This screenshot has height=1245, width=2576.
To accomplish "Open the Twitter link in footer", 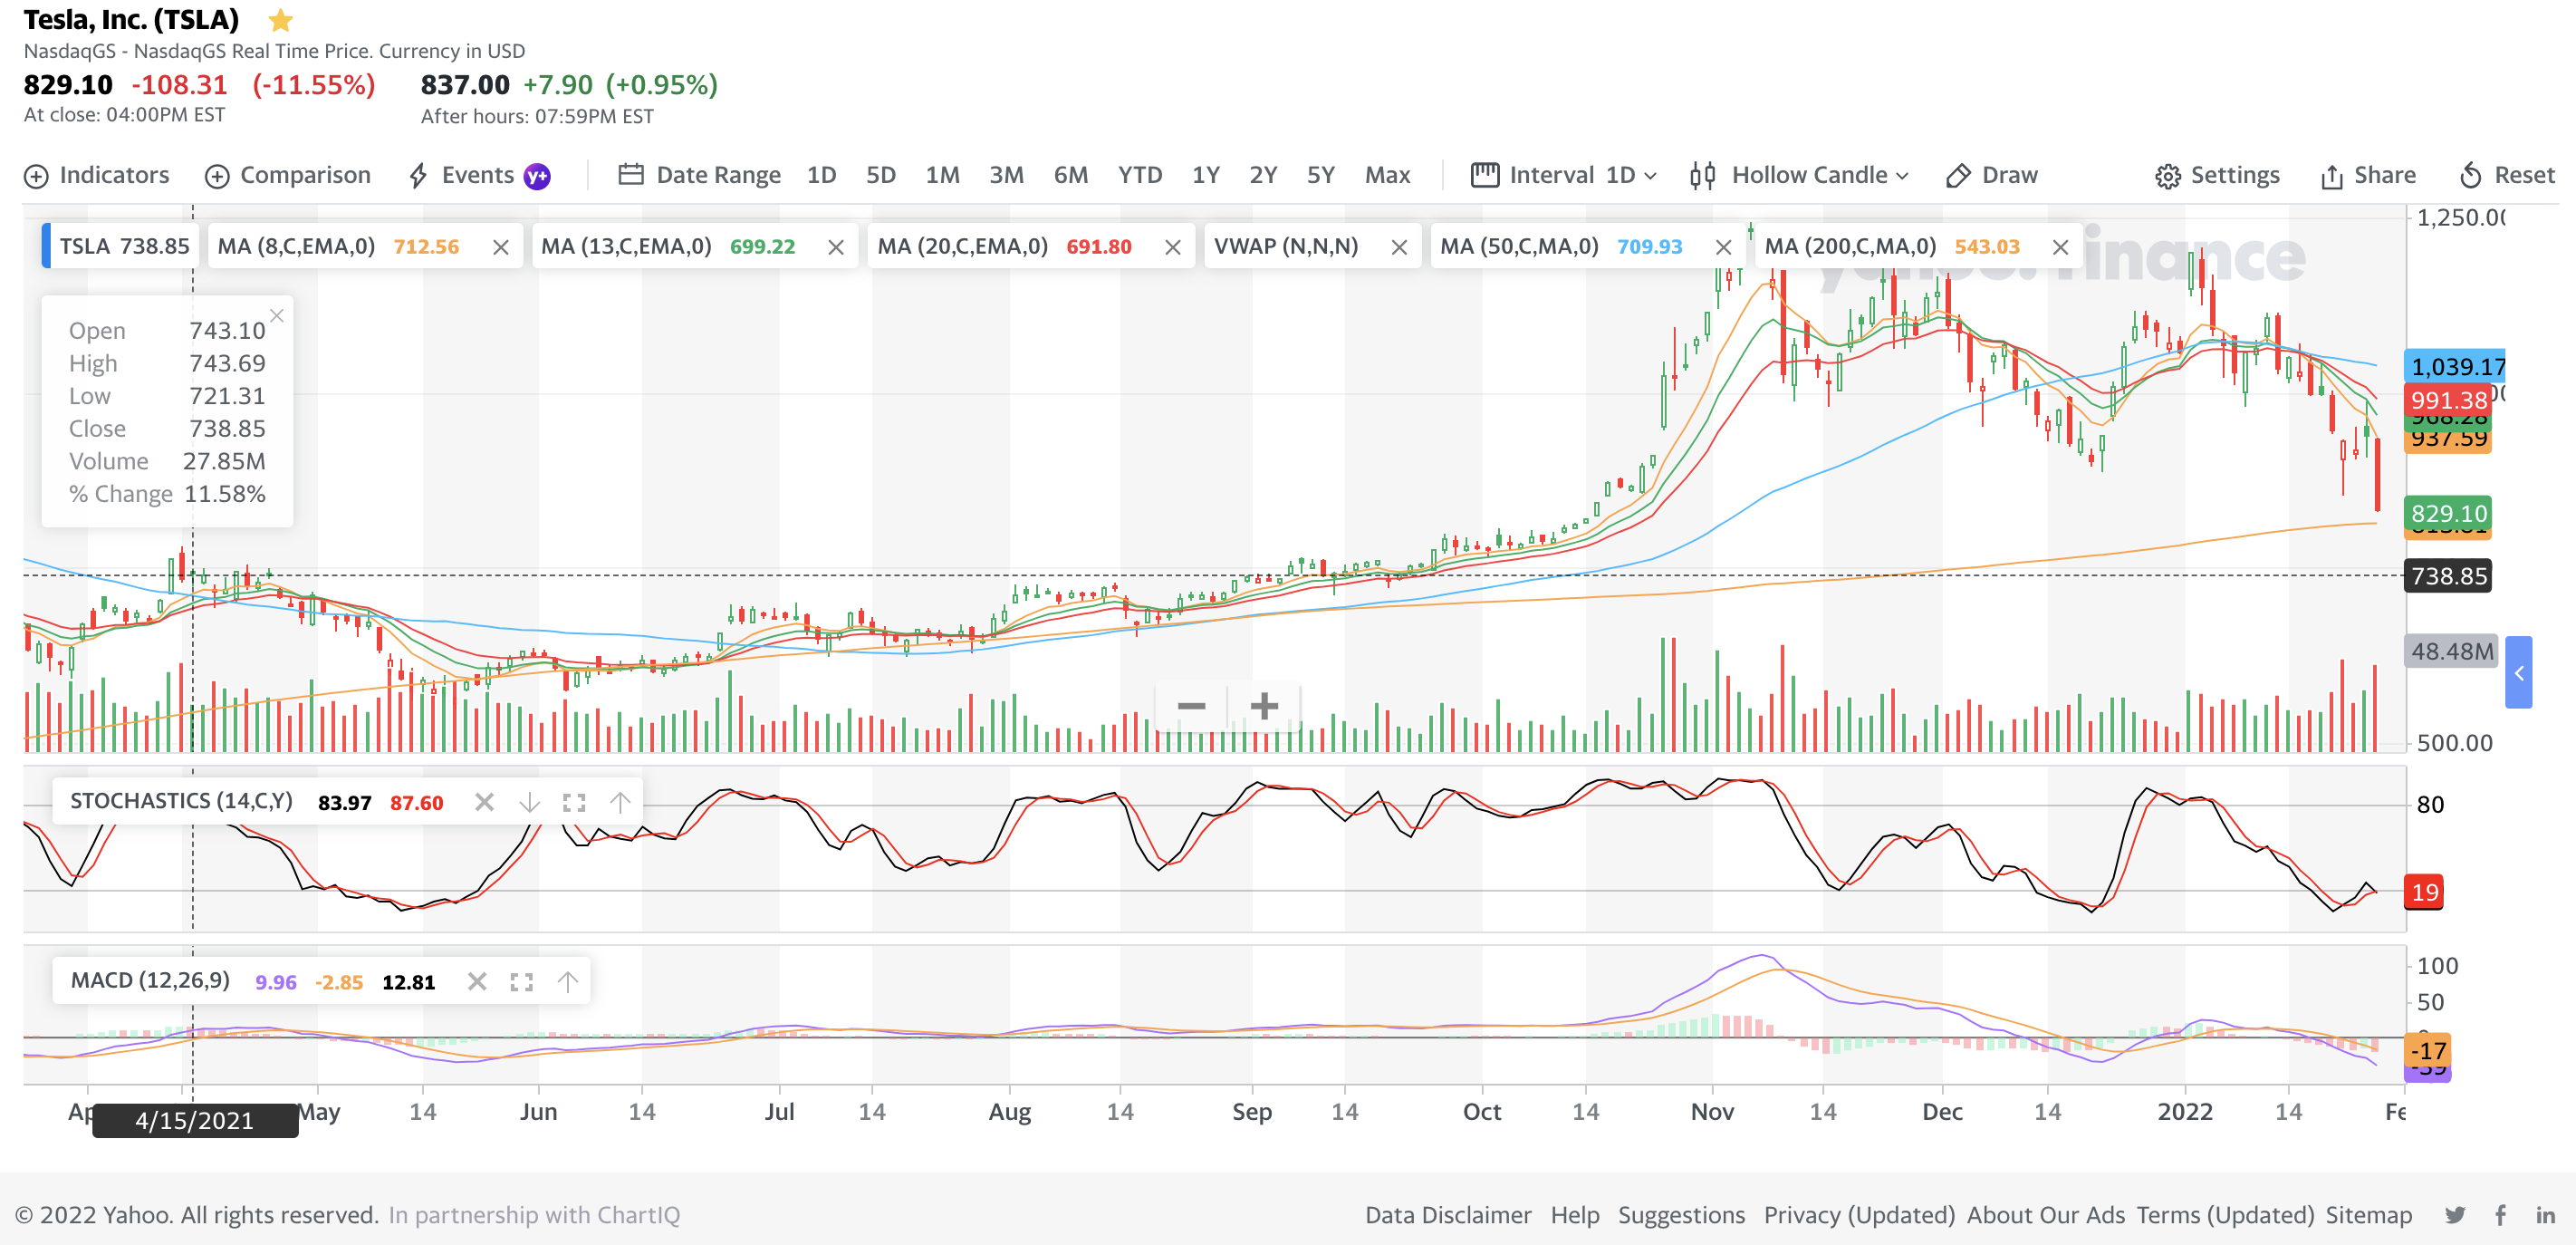I will pos(2455,1215).
